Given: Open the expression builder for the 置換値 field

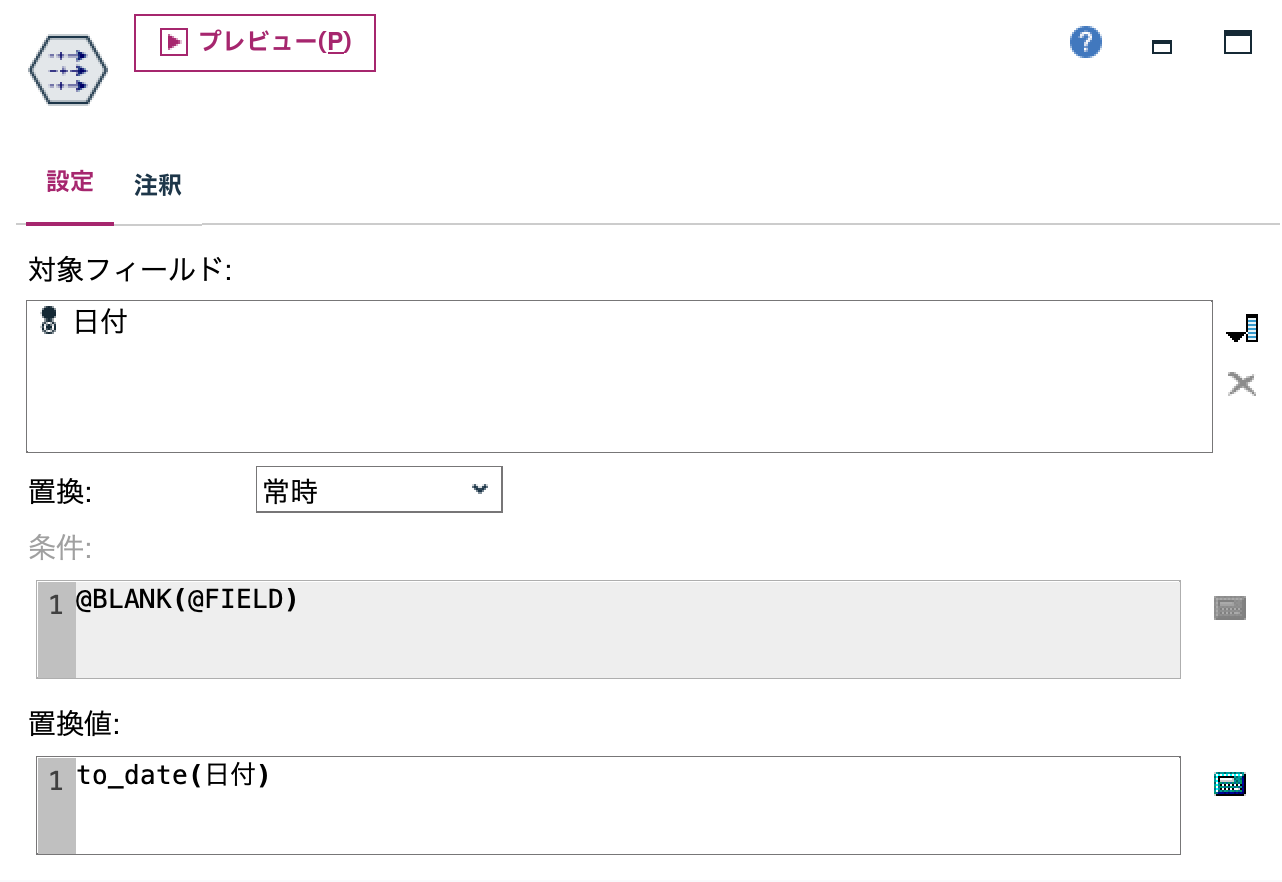Looking at the screenshot, I should [1229, 783].
